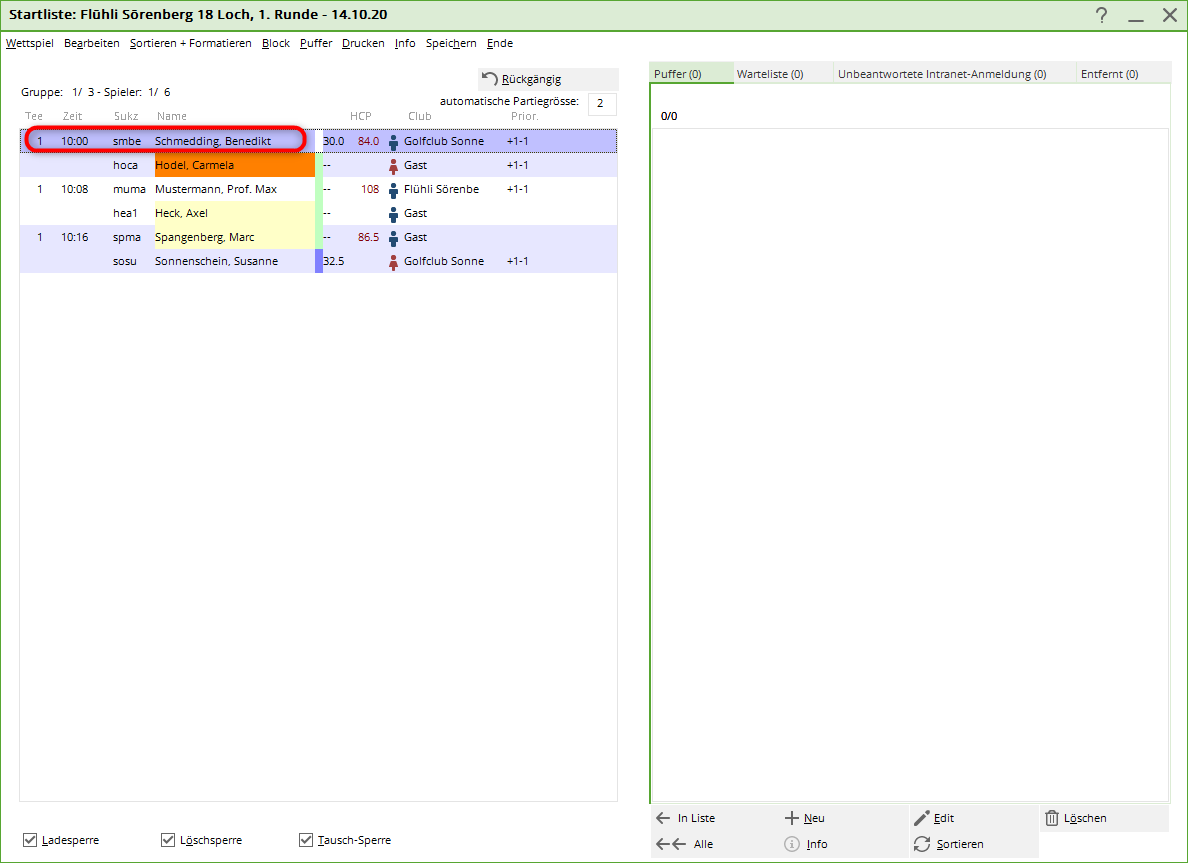This screenshot has width=1188, height=863.
Task: Open the Drucken menu
Action: pos(363,44)
